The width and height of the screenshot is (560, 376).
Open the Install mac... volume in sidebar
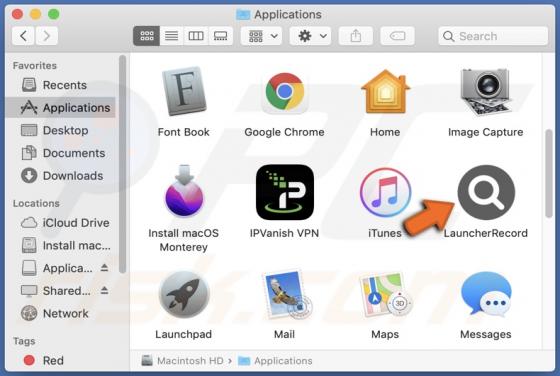pos(61,246)
